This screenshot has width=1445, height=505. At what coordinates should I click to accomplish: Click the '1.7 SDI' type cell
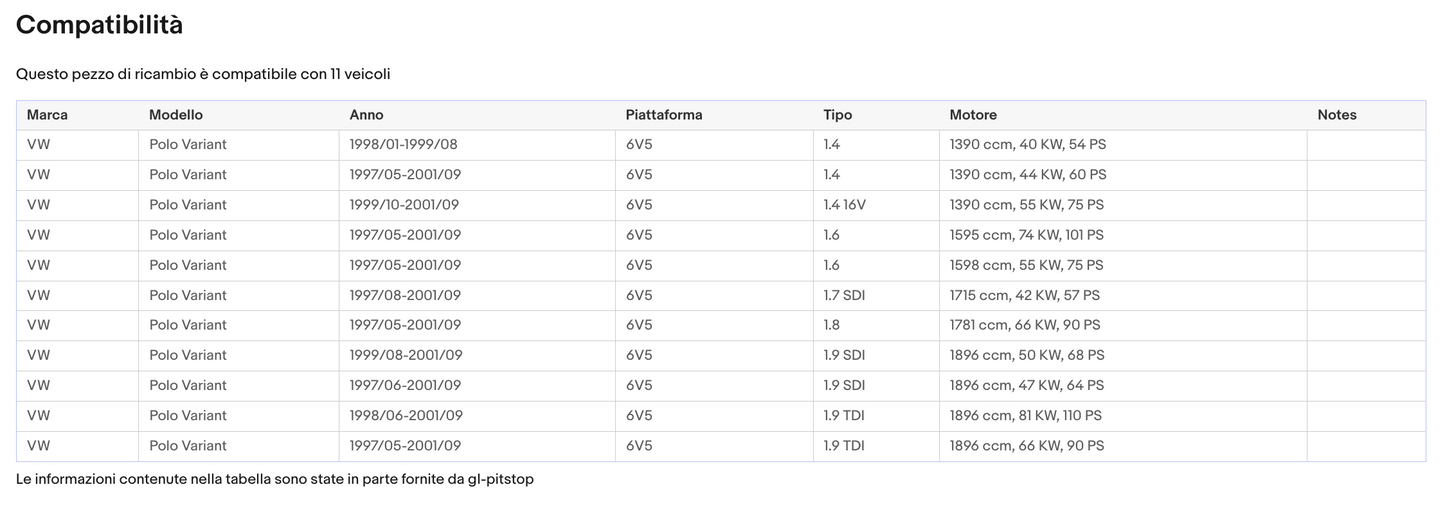coord(844,295)
